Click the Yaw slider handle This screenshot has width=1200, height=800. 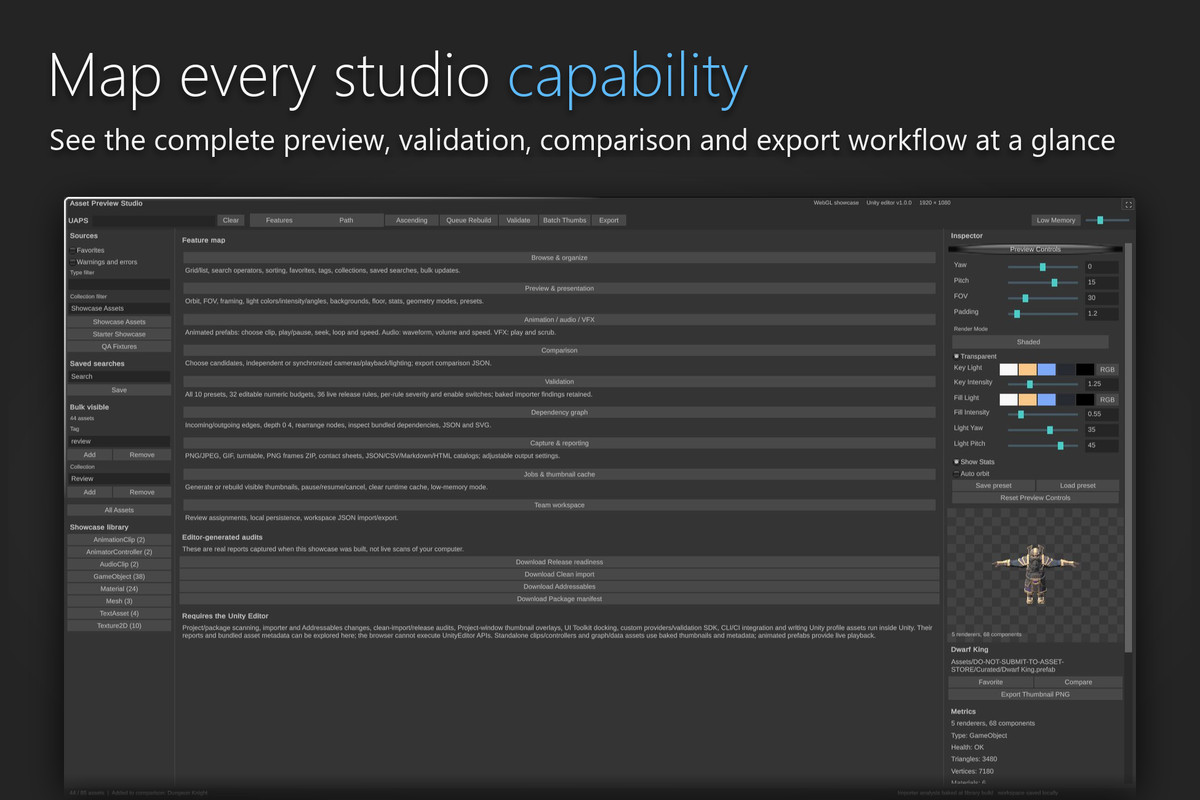(x=1042, y=267)
